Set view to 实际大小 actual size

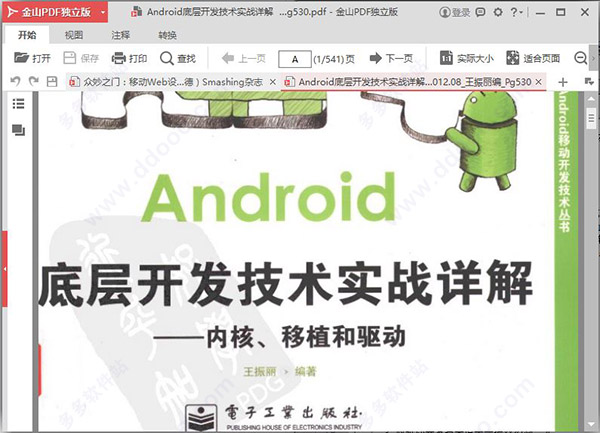coord(466,58)
